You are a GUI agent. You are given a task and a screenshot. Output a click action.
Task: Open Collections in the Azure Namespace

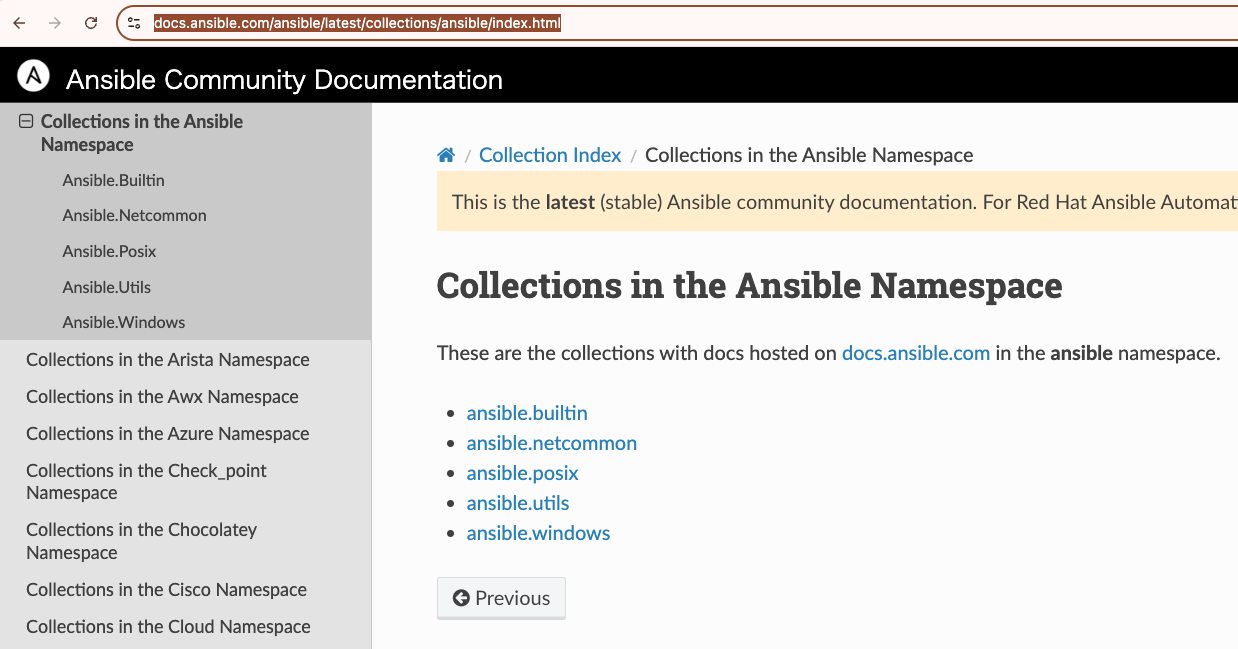point(166,433)
